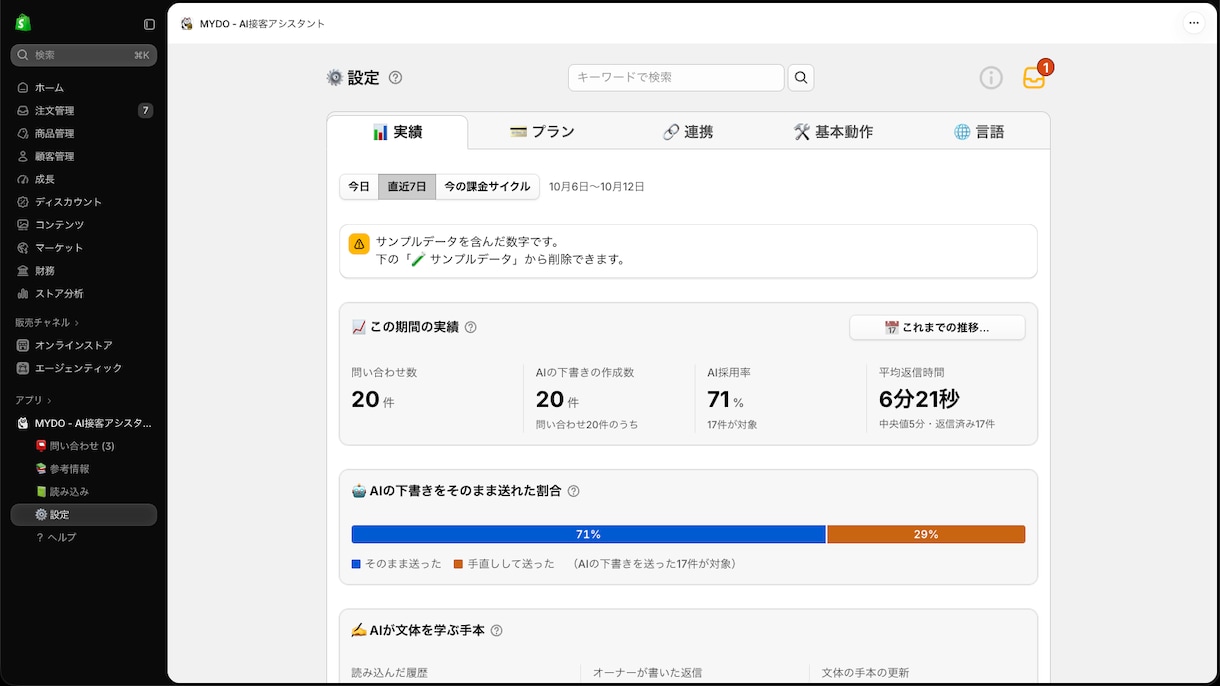Click the 商品管理 tag icon
Image resolution: width=1220 pixels, height=686 pixels.
(x=23, y=134)
